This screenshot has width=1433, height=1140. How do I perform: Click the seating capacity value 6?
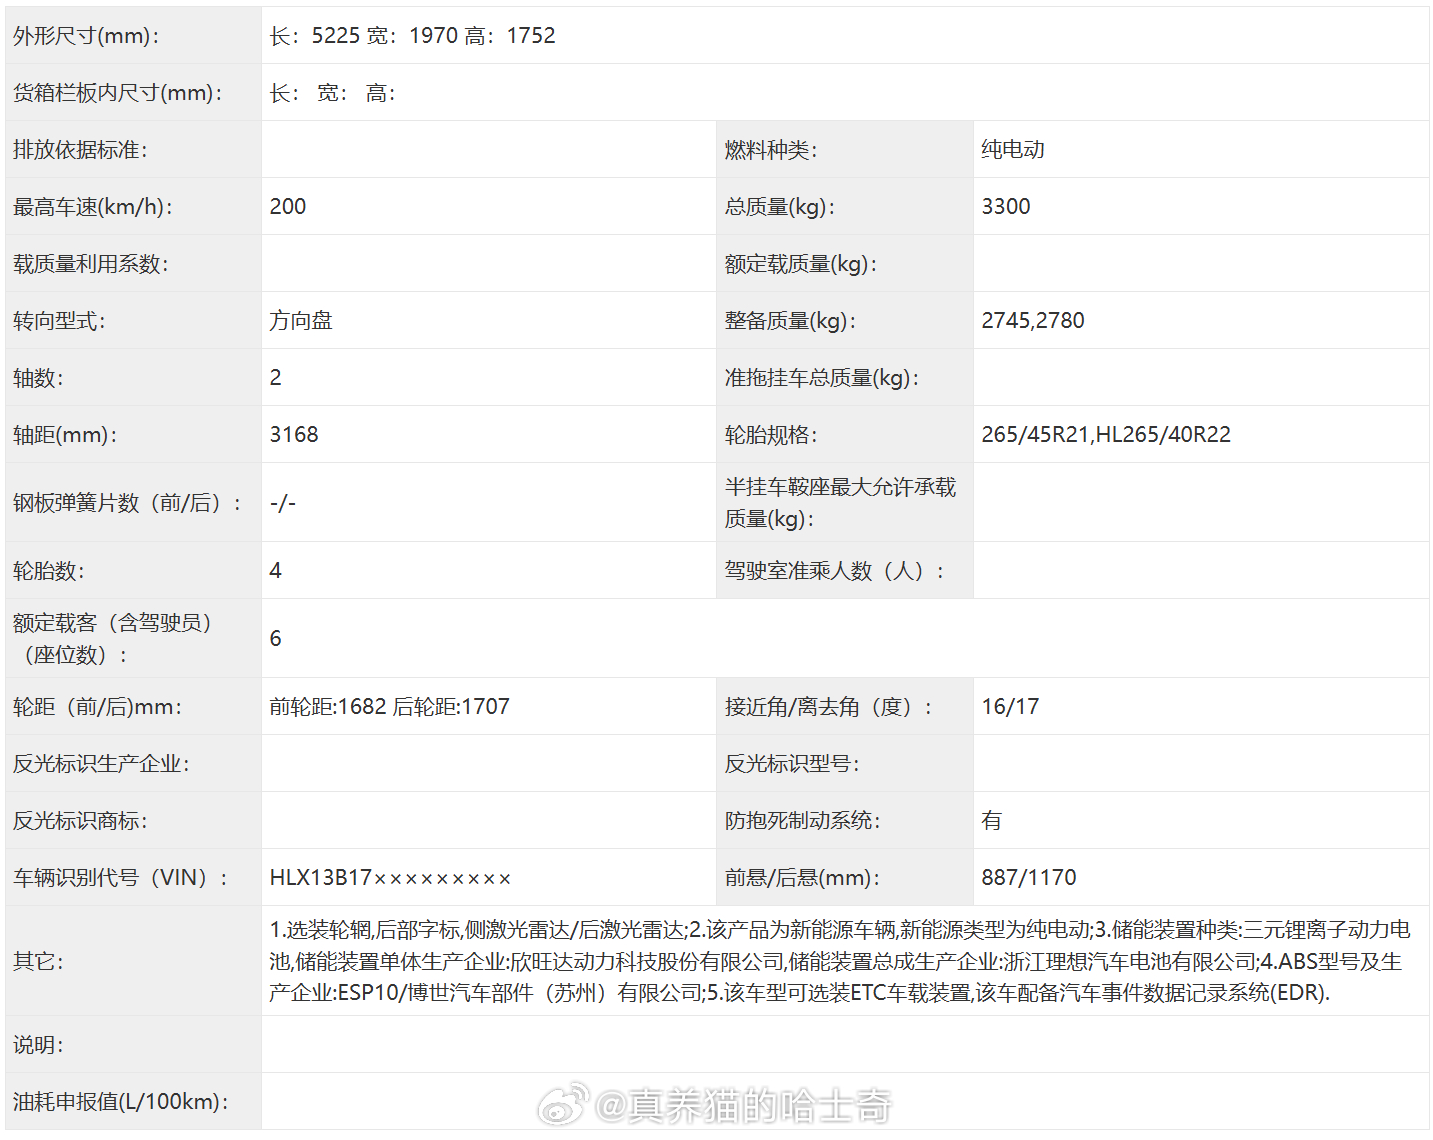[276, 639]
